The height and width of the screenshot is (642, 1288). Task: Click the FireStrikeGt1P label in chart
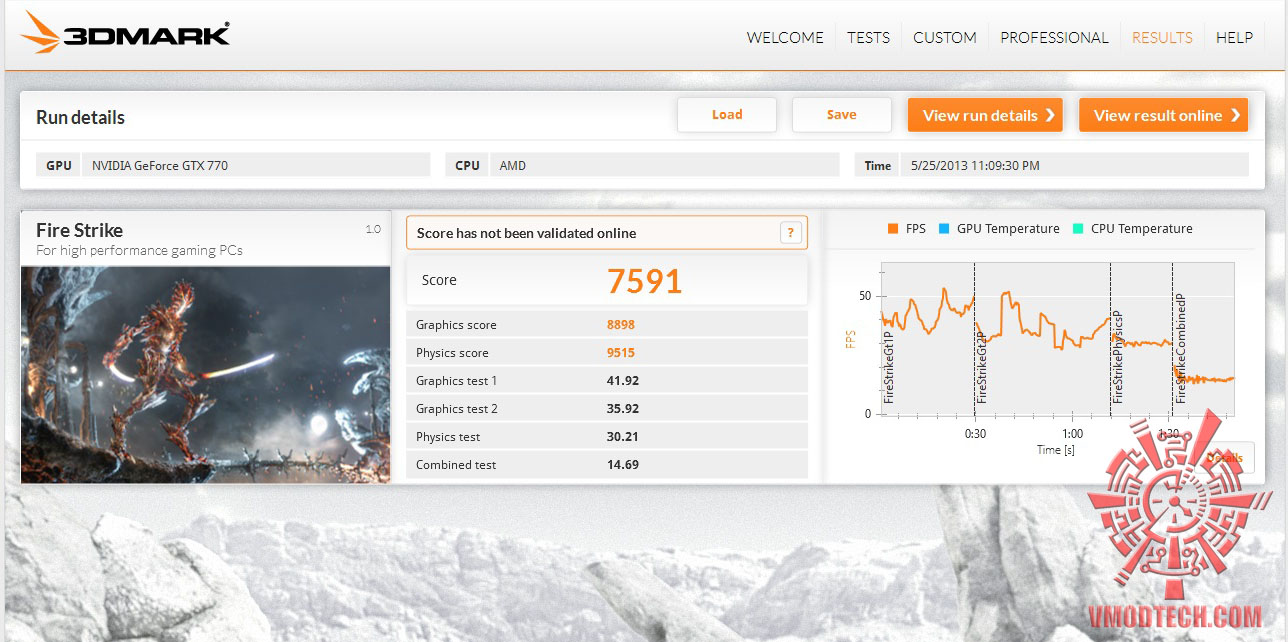coord(889,369)
